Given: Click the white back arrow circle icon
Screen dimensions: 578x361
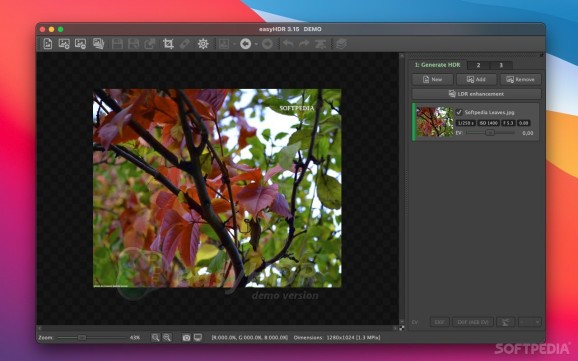Looking at the screenshot, I should 246,44.
